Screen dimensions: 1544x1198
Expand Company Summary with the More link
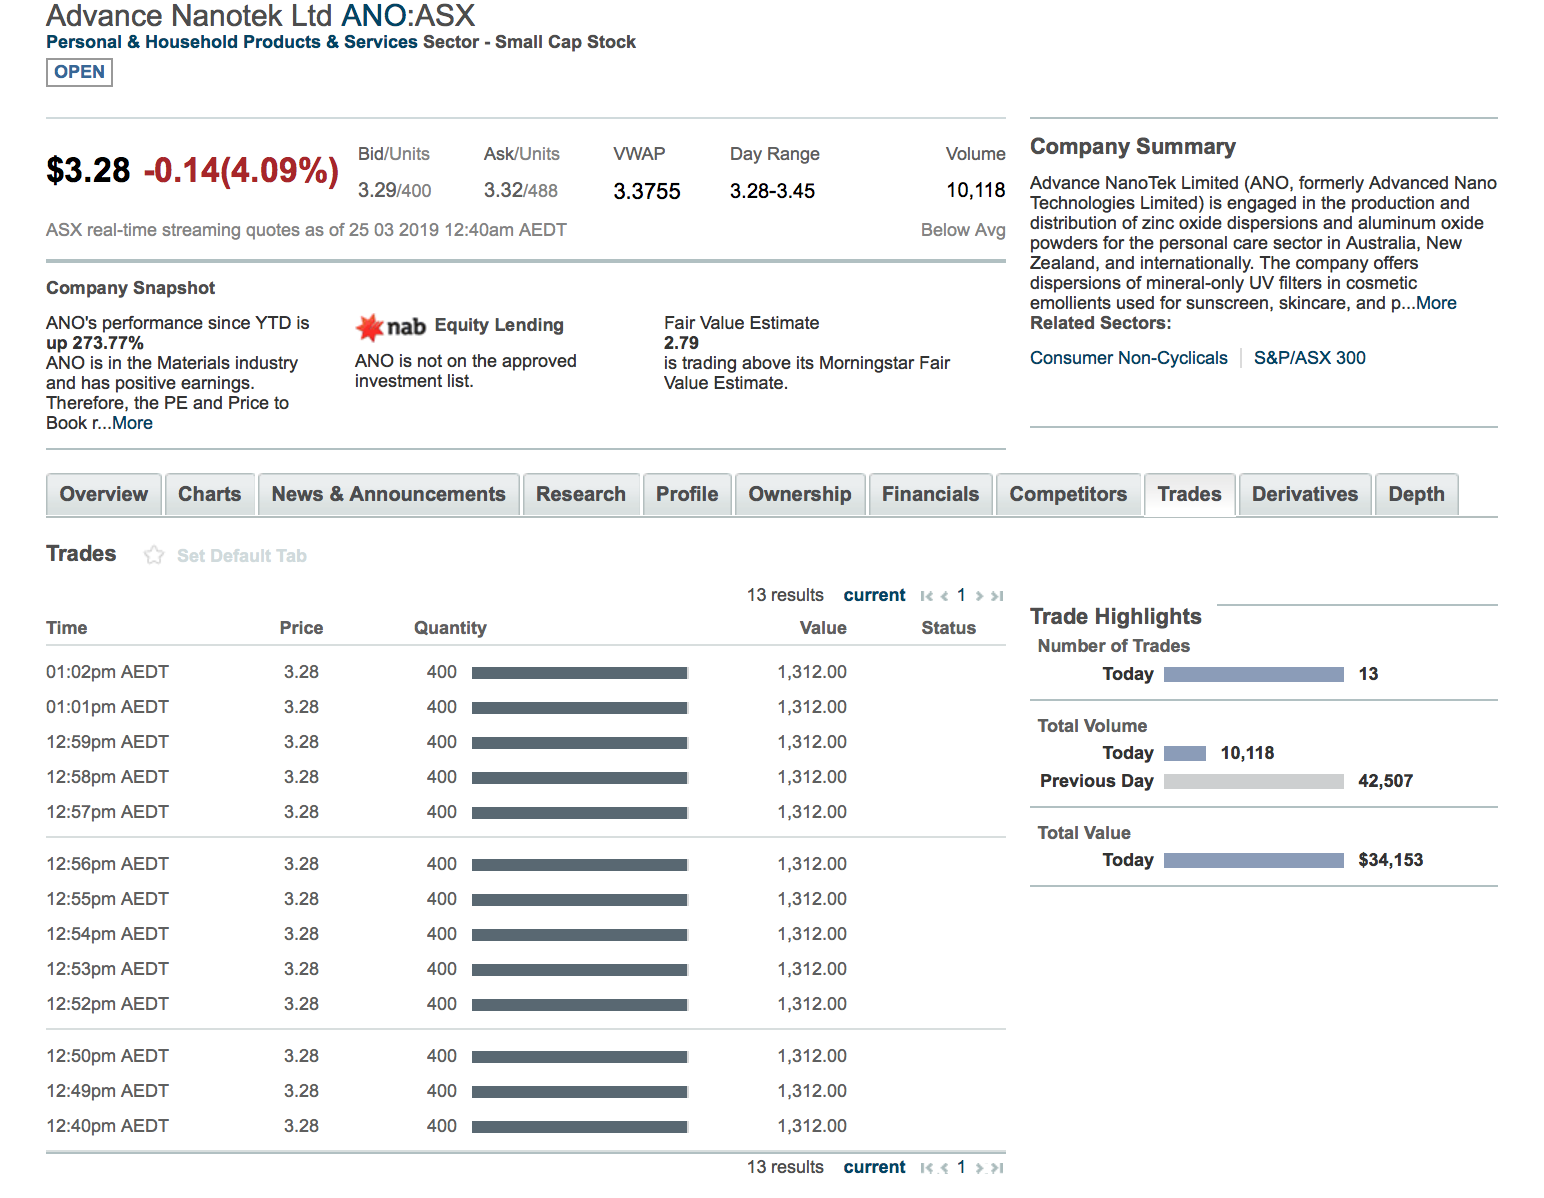[x=1436, y=303]
